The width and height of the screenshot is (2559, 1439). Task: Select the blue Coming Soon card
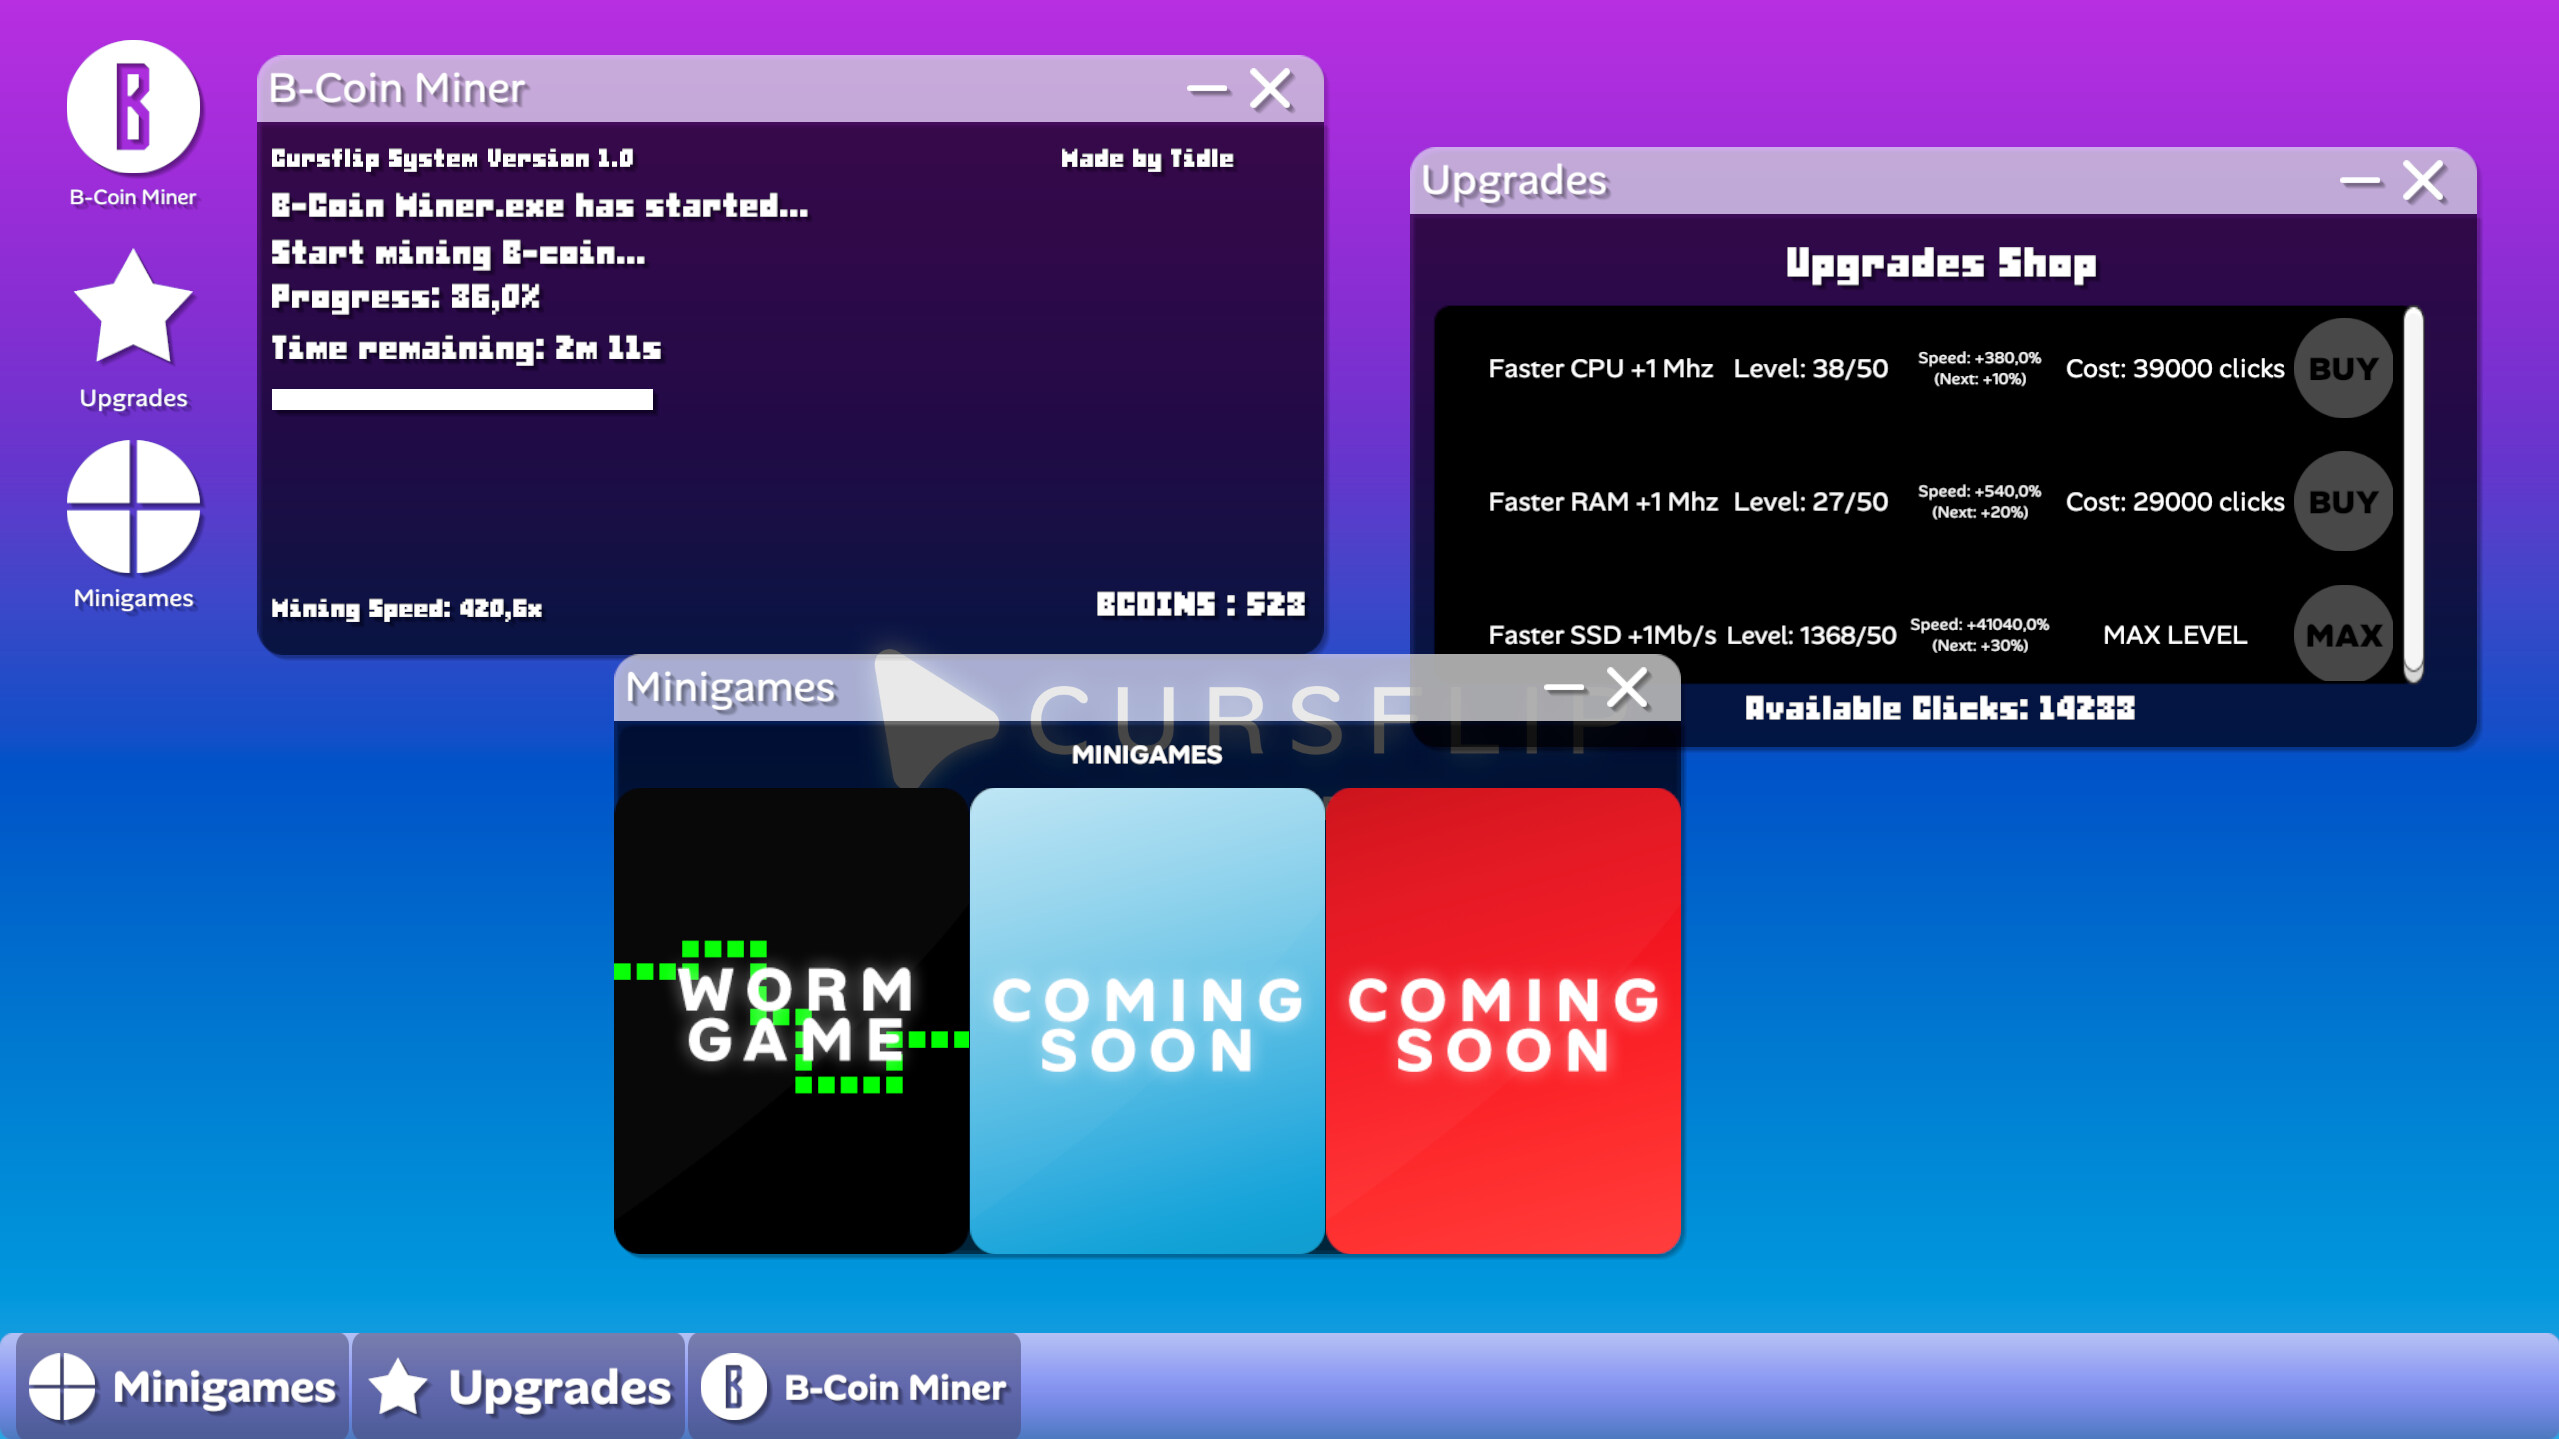coord(1146,1020)
